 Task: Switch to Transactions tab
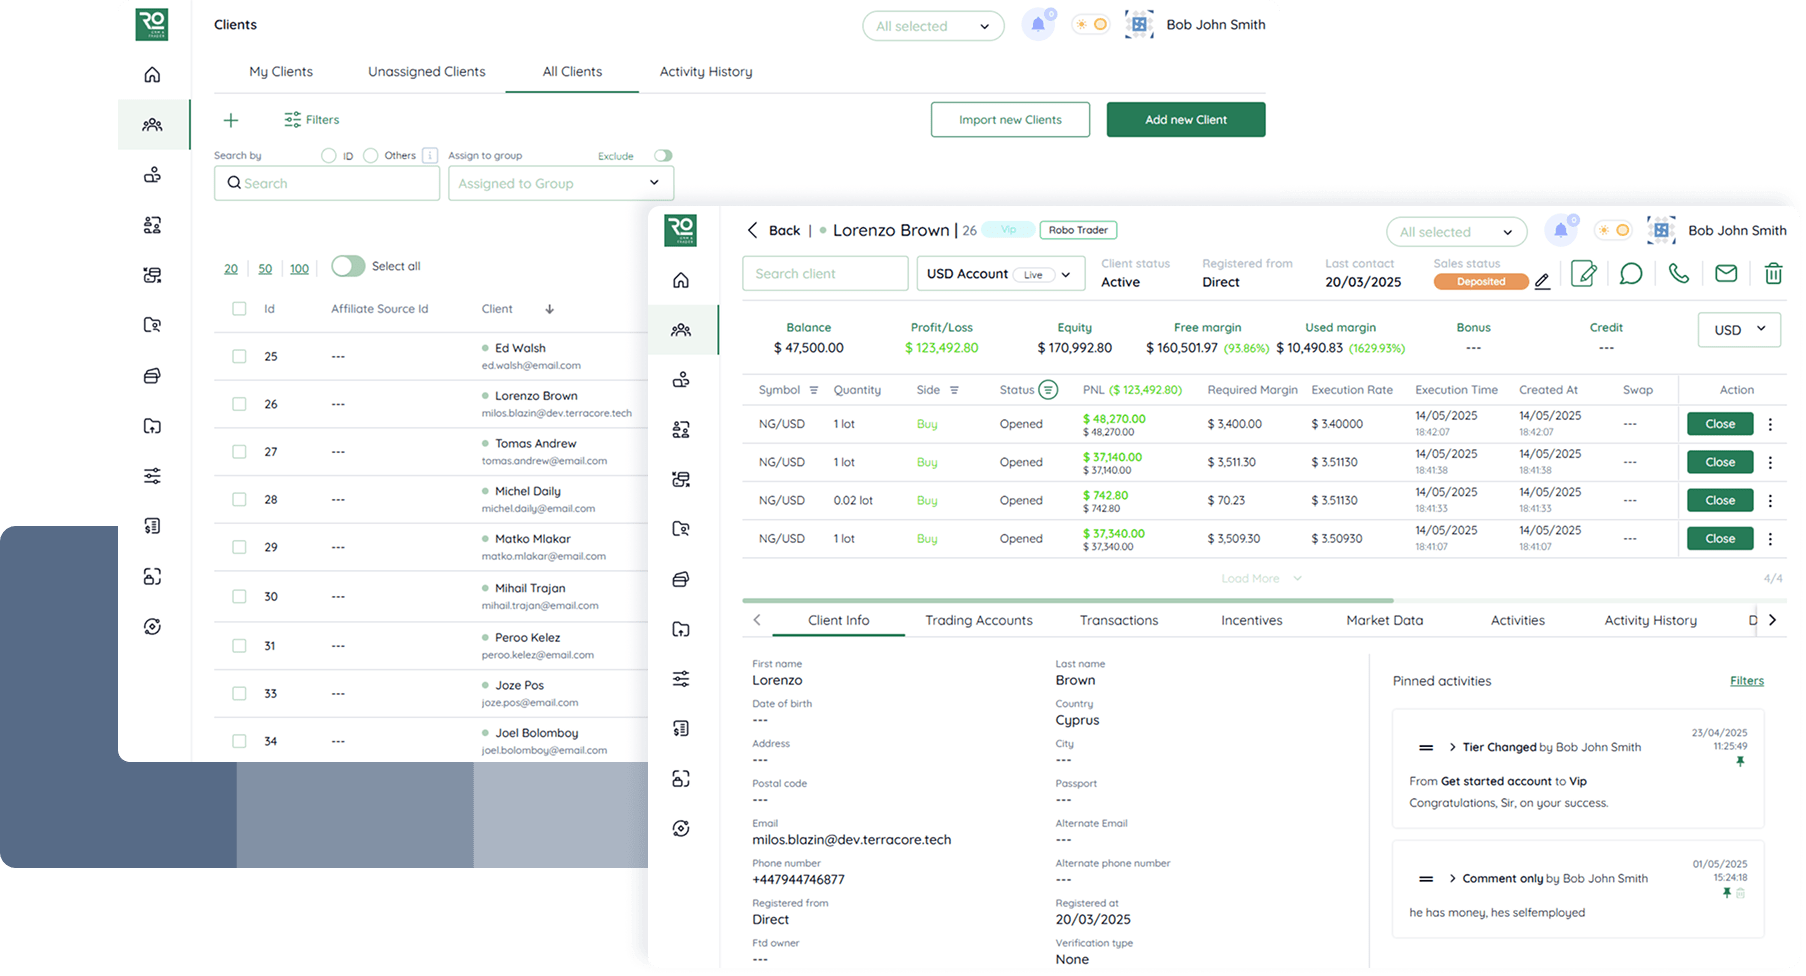tap(1119, 620)
